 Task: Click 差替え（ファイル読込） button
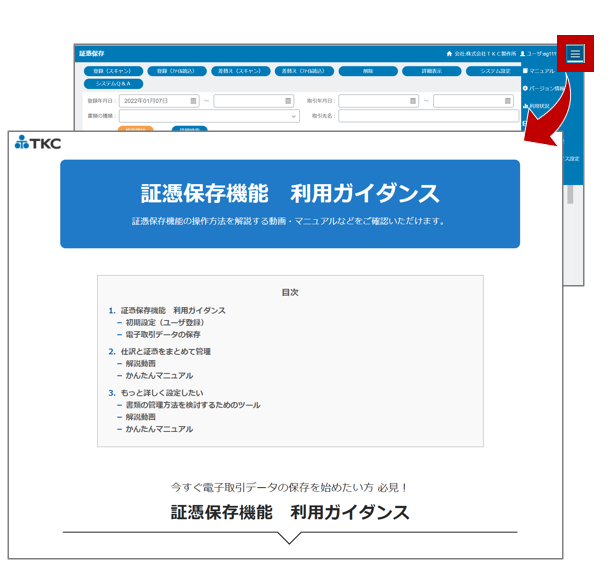[x=304, y=71]
